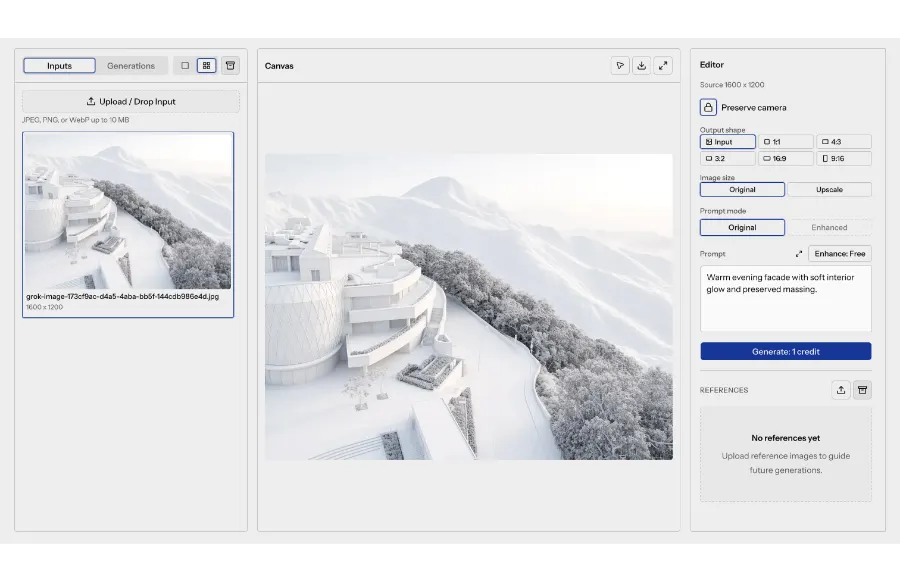
Task: Click the canvas mountain render image
Action: pyautogui.click(x=469, y=307)
